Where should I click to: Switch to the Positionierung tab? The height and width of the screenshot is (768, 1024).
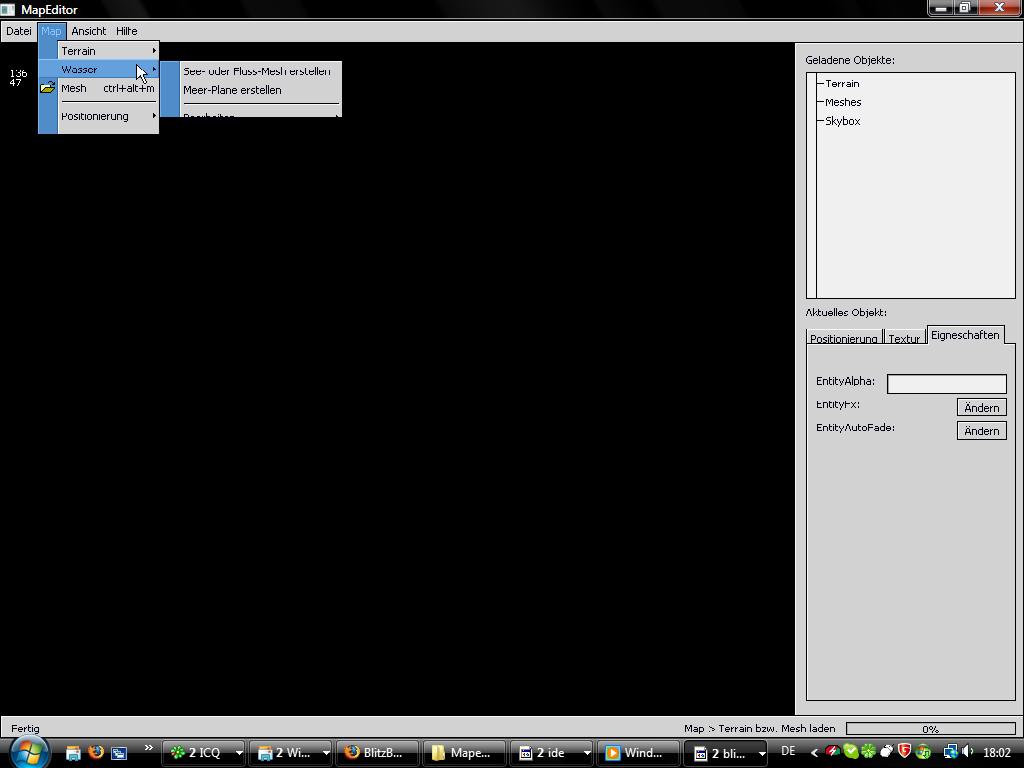(x=843, y=338)
